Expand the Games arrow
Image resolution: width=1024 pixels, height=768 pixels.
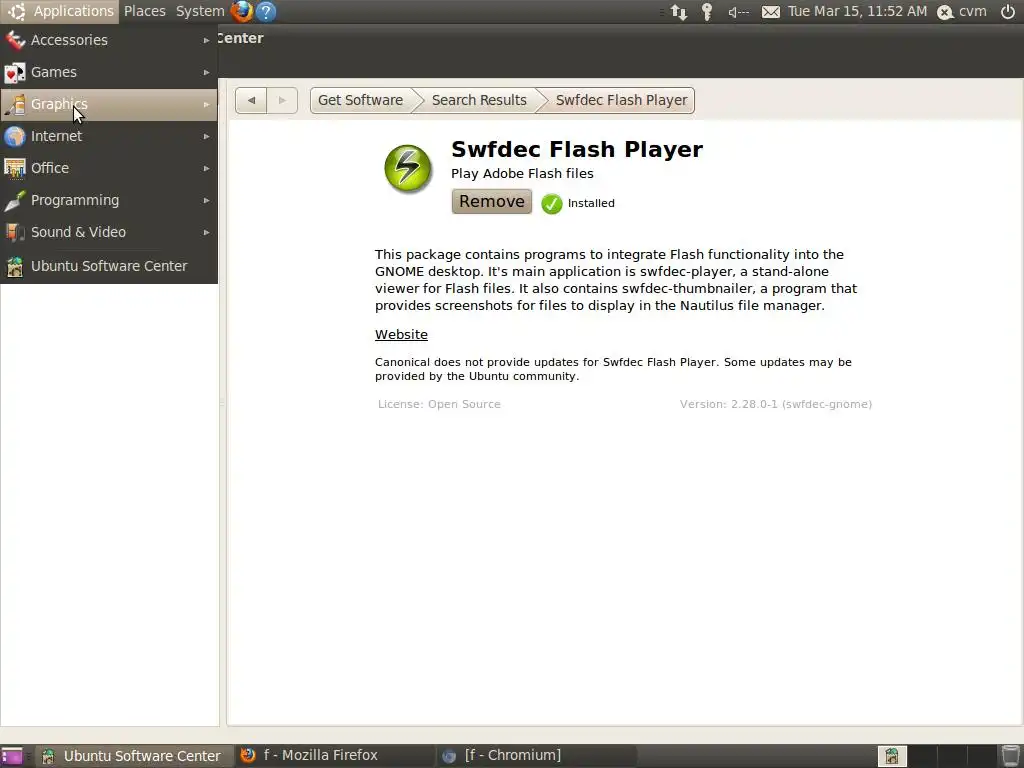tap(206, 72)
